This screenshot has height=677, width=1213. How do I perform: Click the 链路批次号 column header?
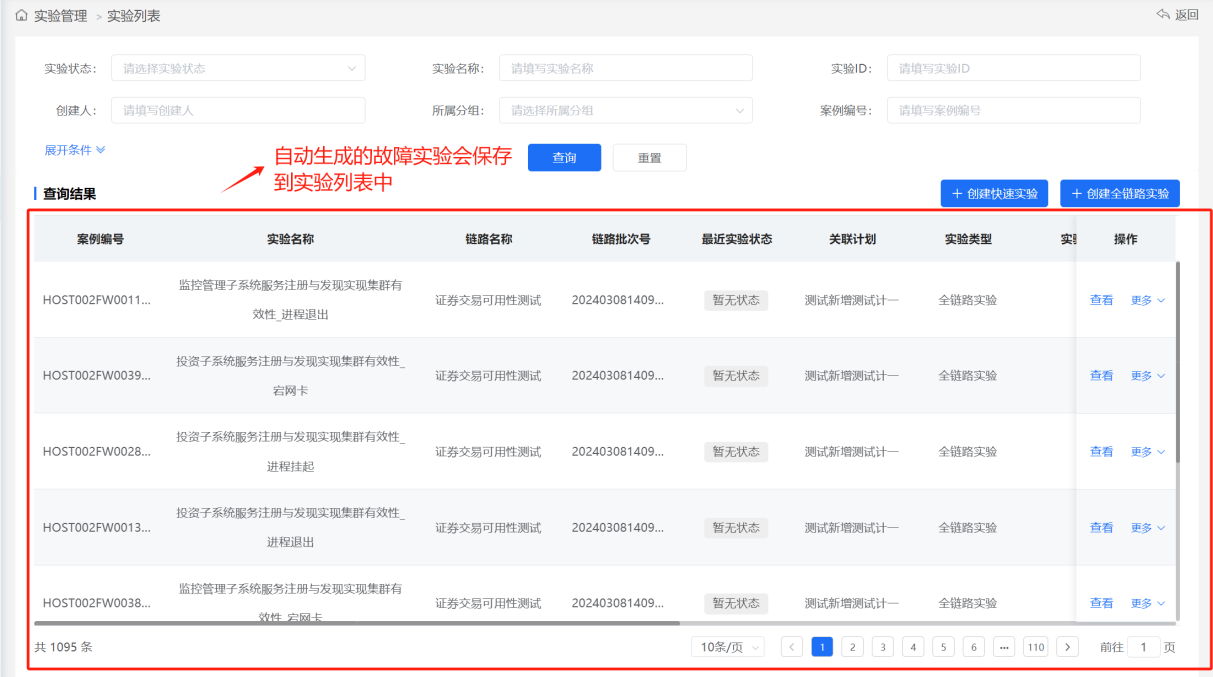click(620, 239)
